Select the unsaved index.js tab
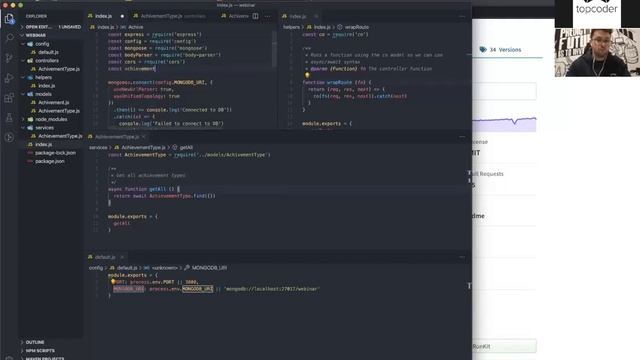This screenshot has width=640, height=360. [103, 16]
